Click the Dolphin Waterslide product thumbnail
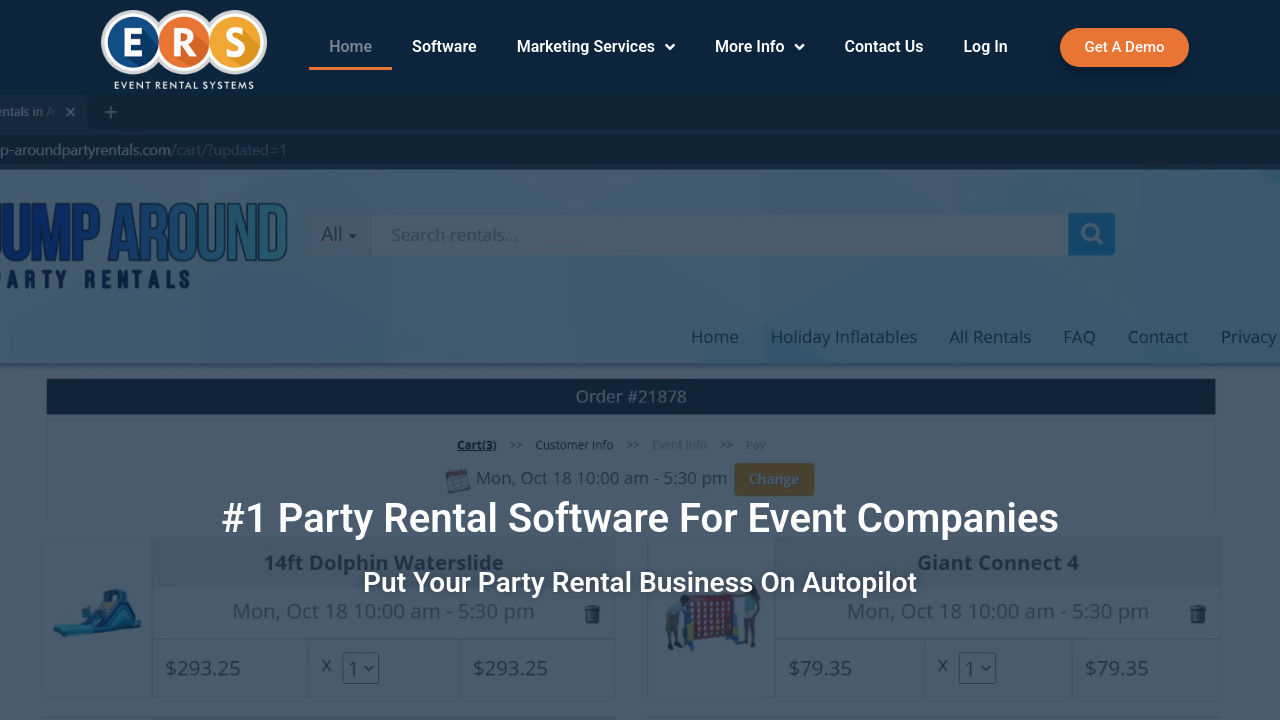 (x=97, y=614)
